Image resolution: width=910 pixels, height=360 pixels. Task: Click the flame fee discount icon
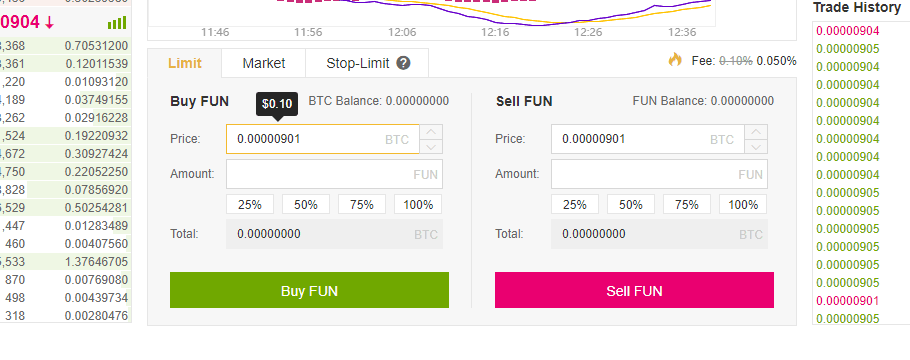tap(675, 59)
